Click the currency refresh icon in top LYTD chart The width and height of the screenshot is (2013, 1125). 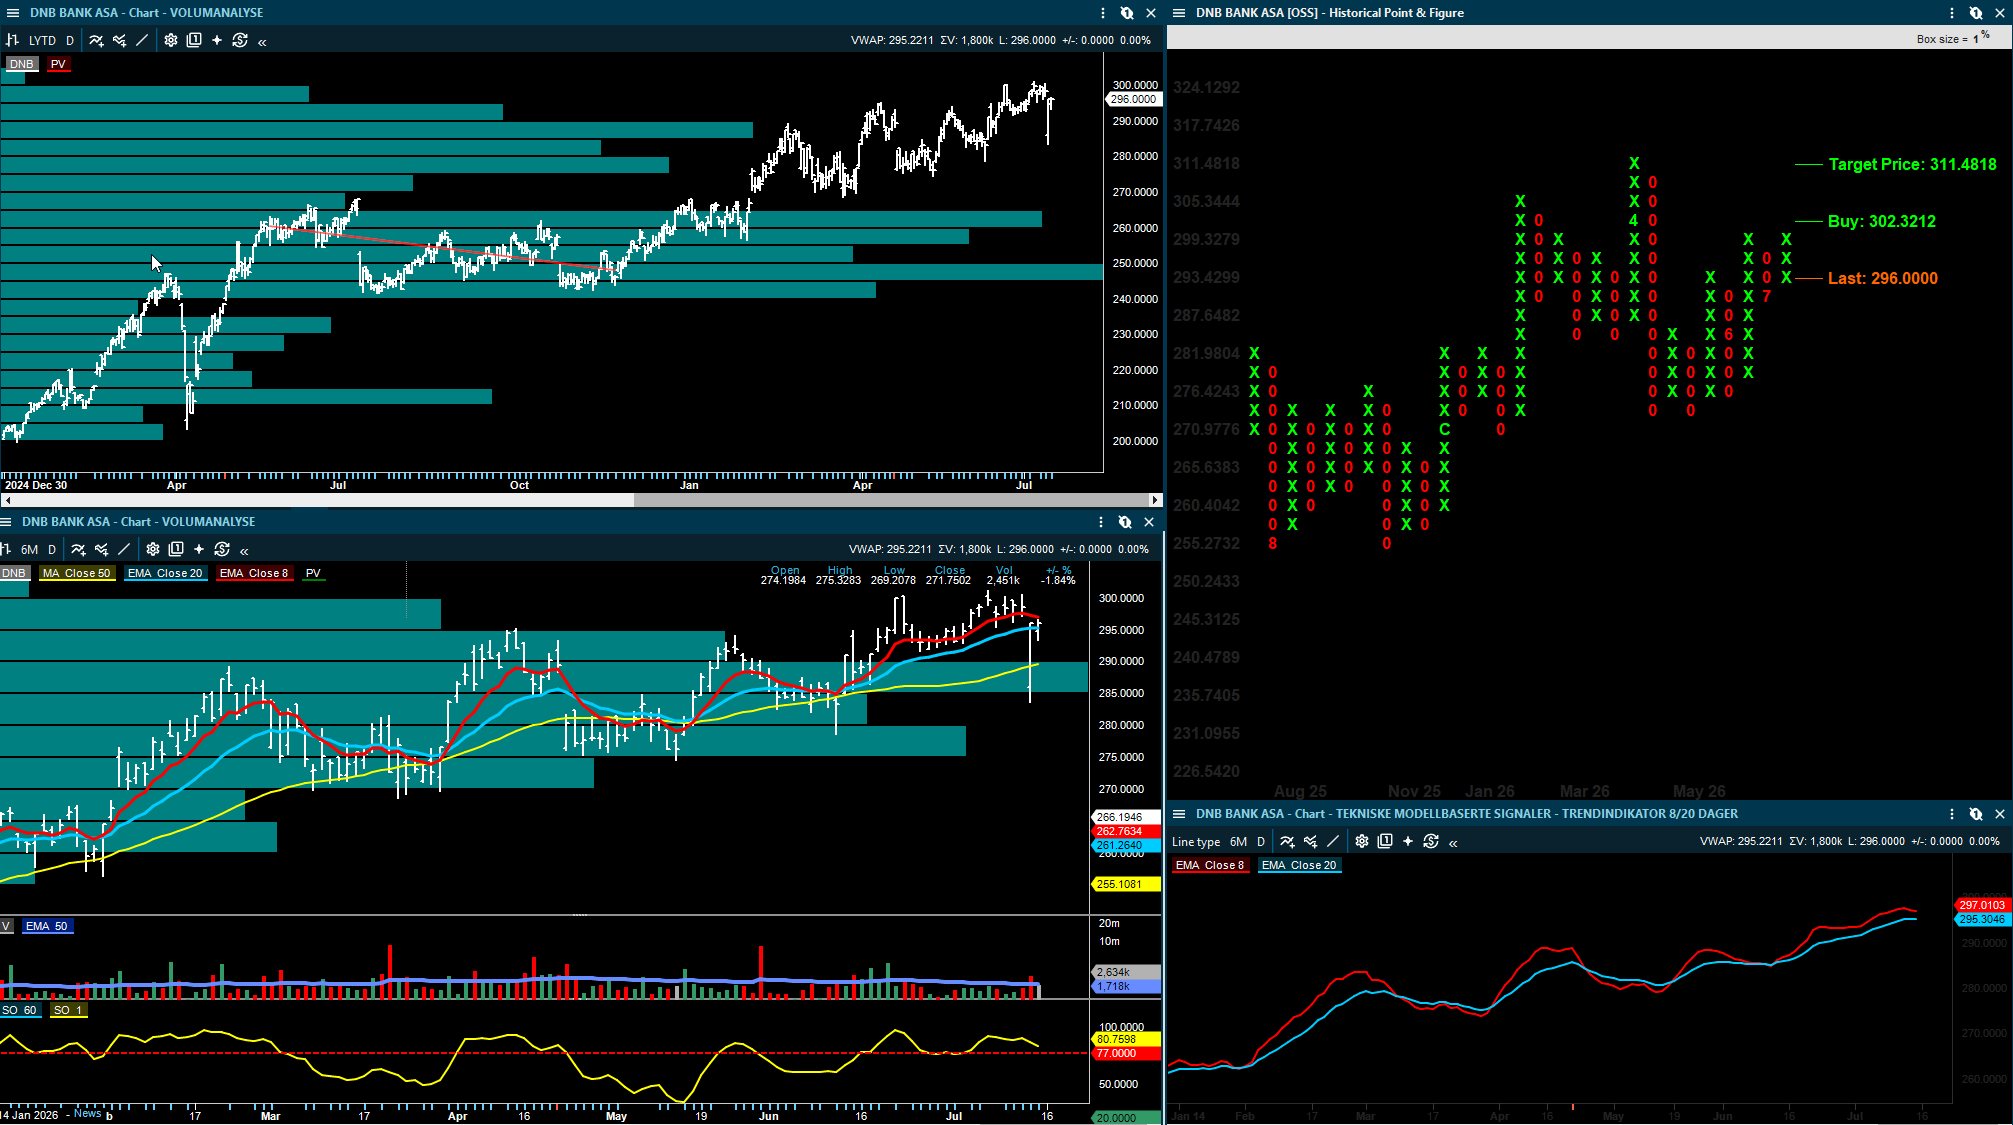240,40
